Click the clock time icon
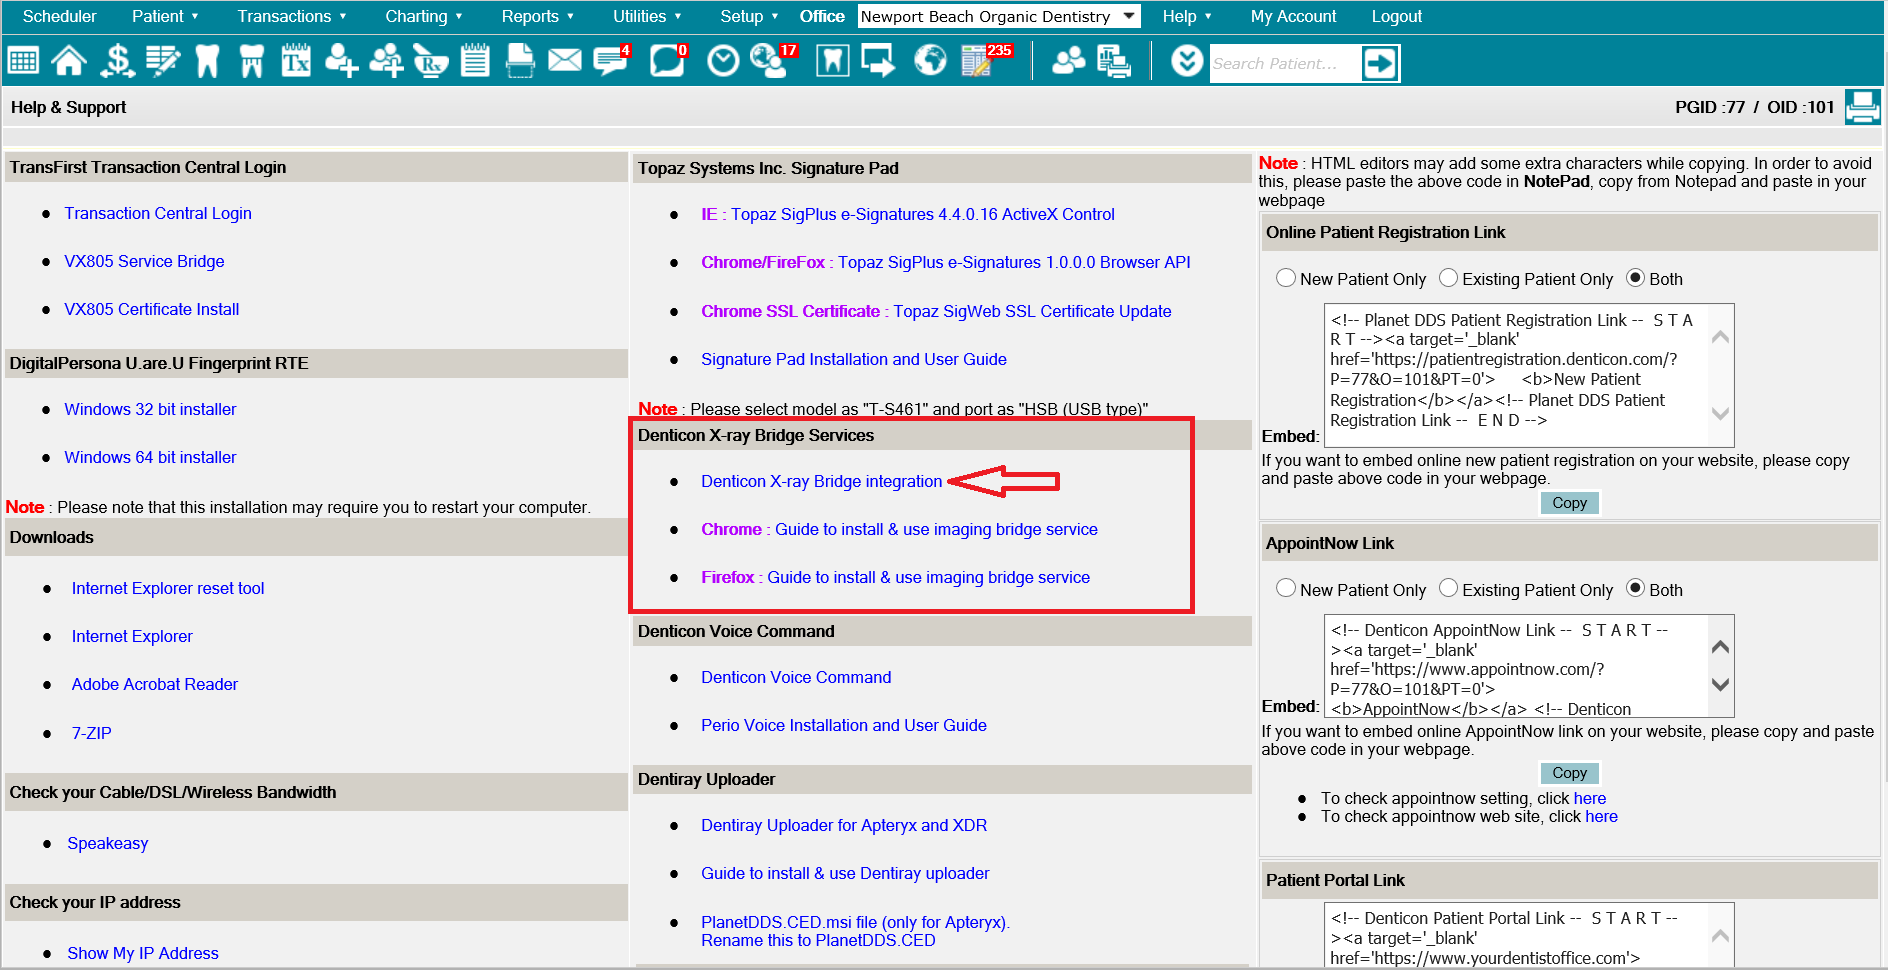The width and height of the screenshot is (1888, 970). [x=723, y=62]
